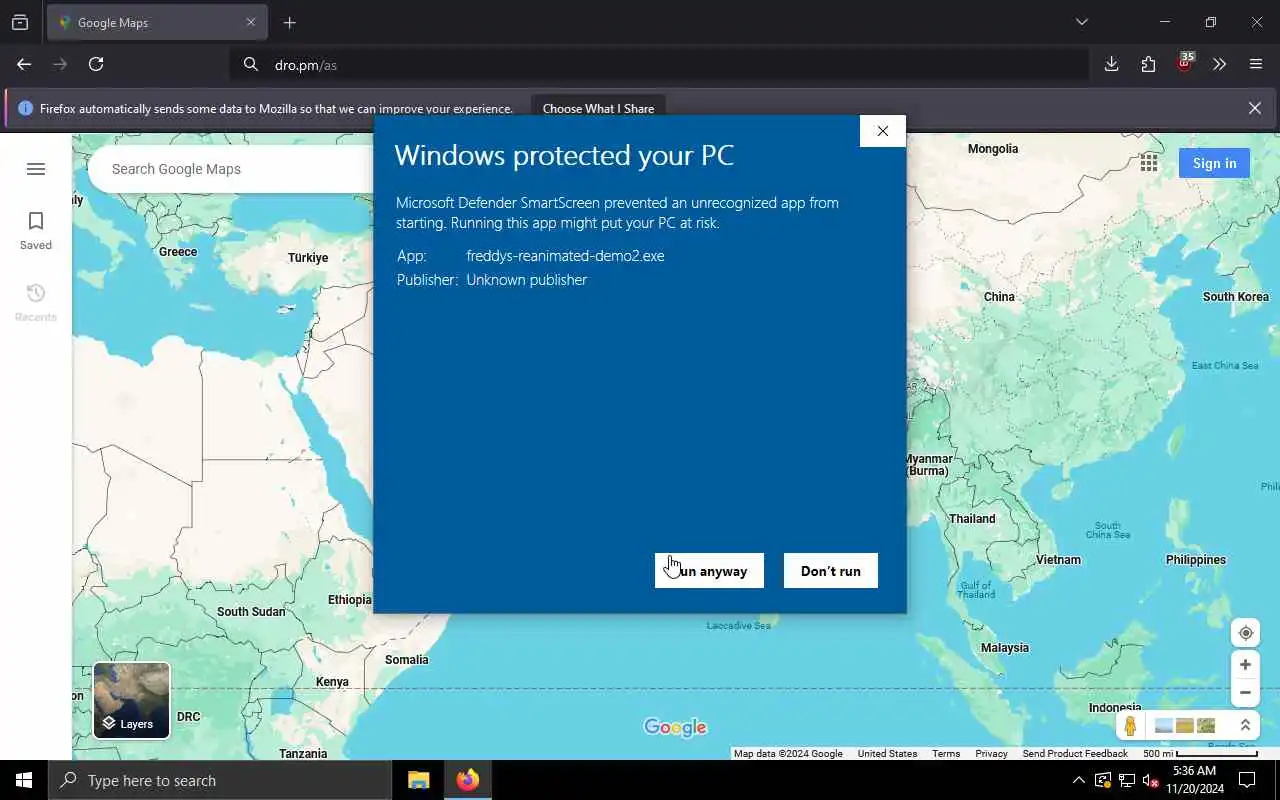This screenshot has width=1280, height=800.
Task: Click Greece label on map
Action: coord(178,252)
